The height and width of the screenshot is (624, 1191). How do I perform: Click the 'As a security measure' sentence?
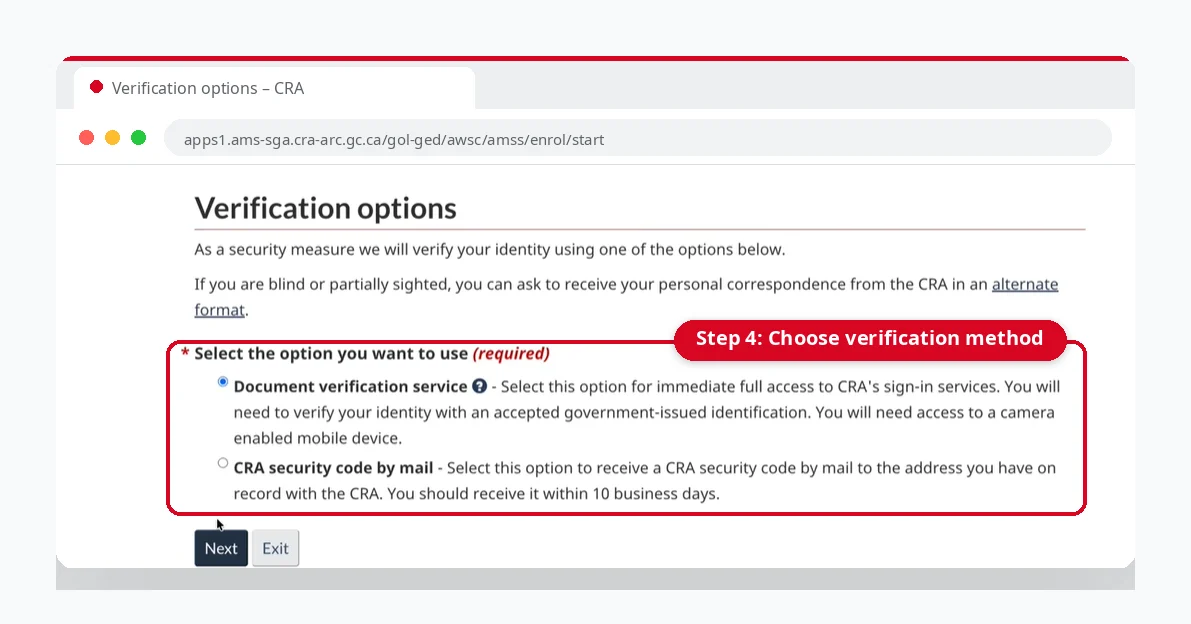(x=490, y=250)
